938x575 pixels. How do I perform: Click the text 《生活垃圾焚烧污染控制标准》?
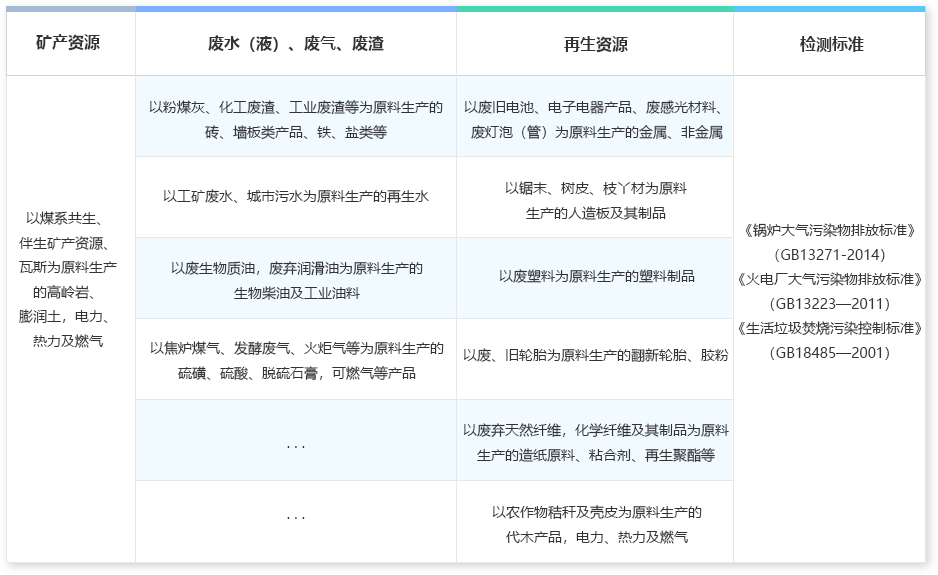pyautogui.click(x=830, y=328)
